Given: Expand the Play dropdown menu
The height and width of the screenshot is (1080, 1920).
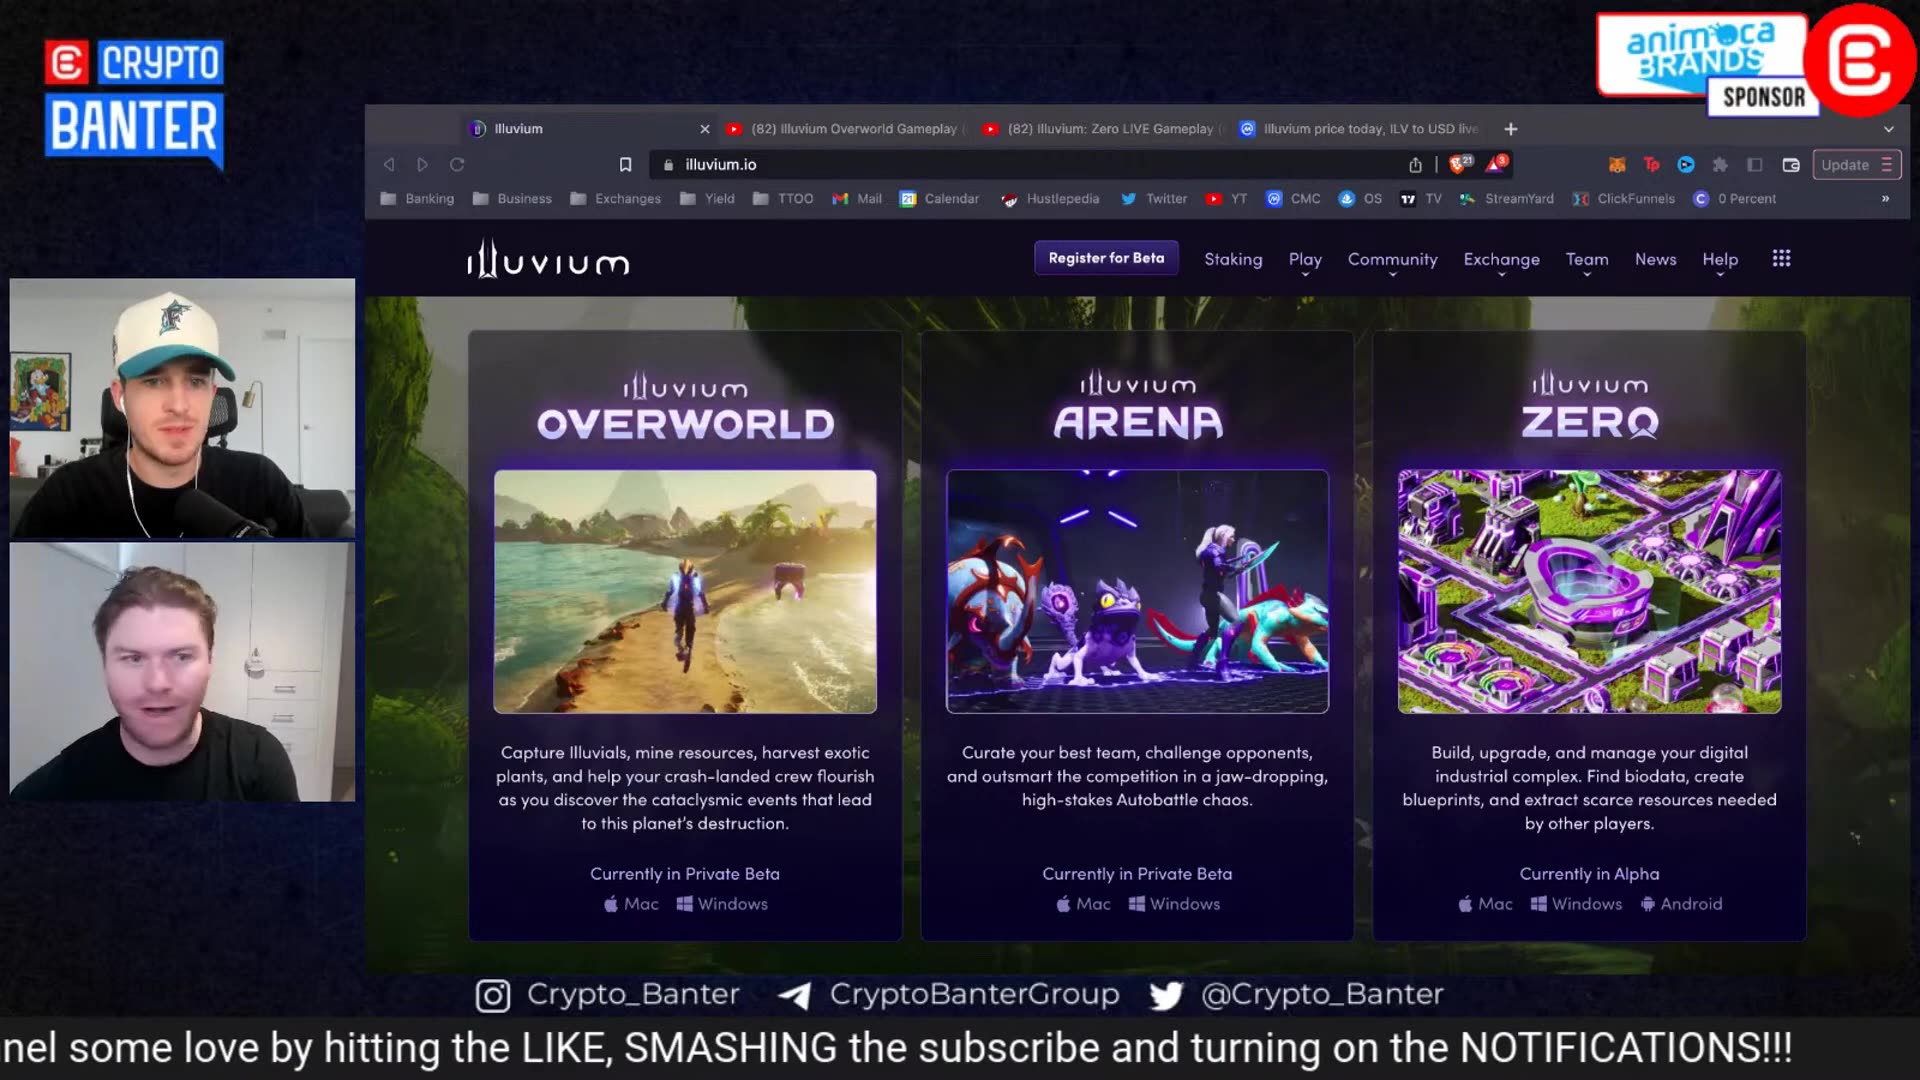Looking at the screenshot, I should coord(1305,260).
